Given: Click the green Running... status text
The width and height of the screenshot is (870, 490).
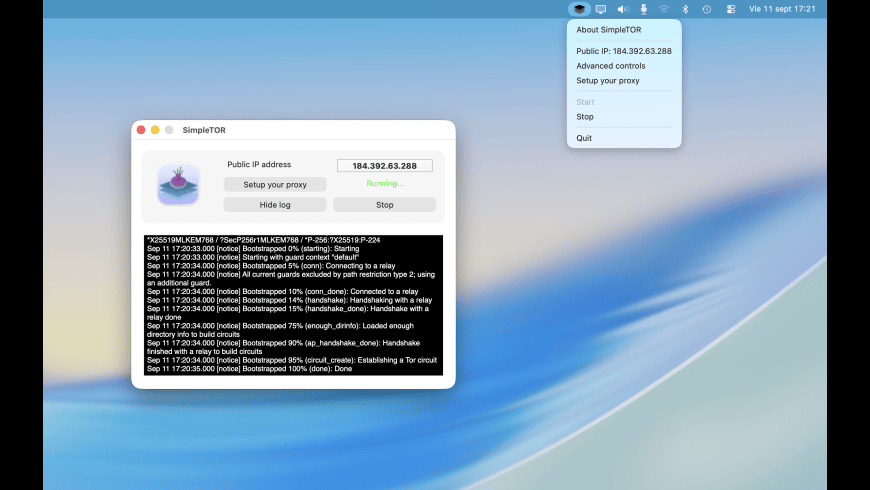Looking at the screenshot, I should click(385, 183).
